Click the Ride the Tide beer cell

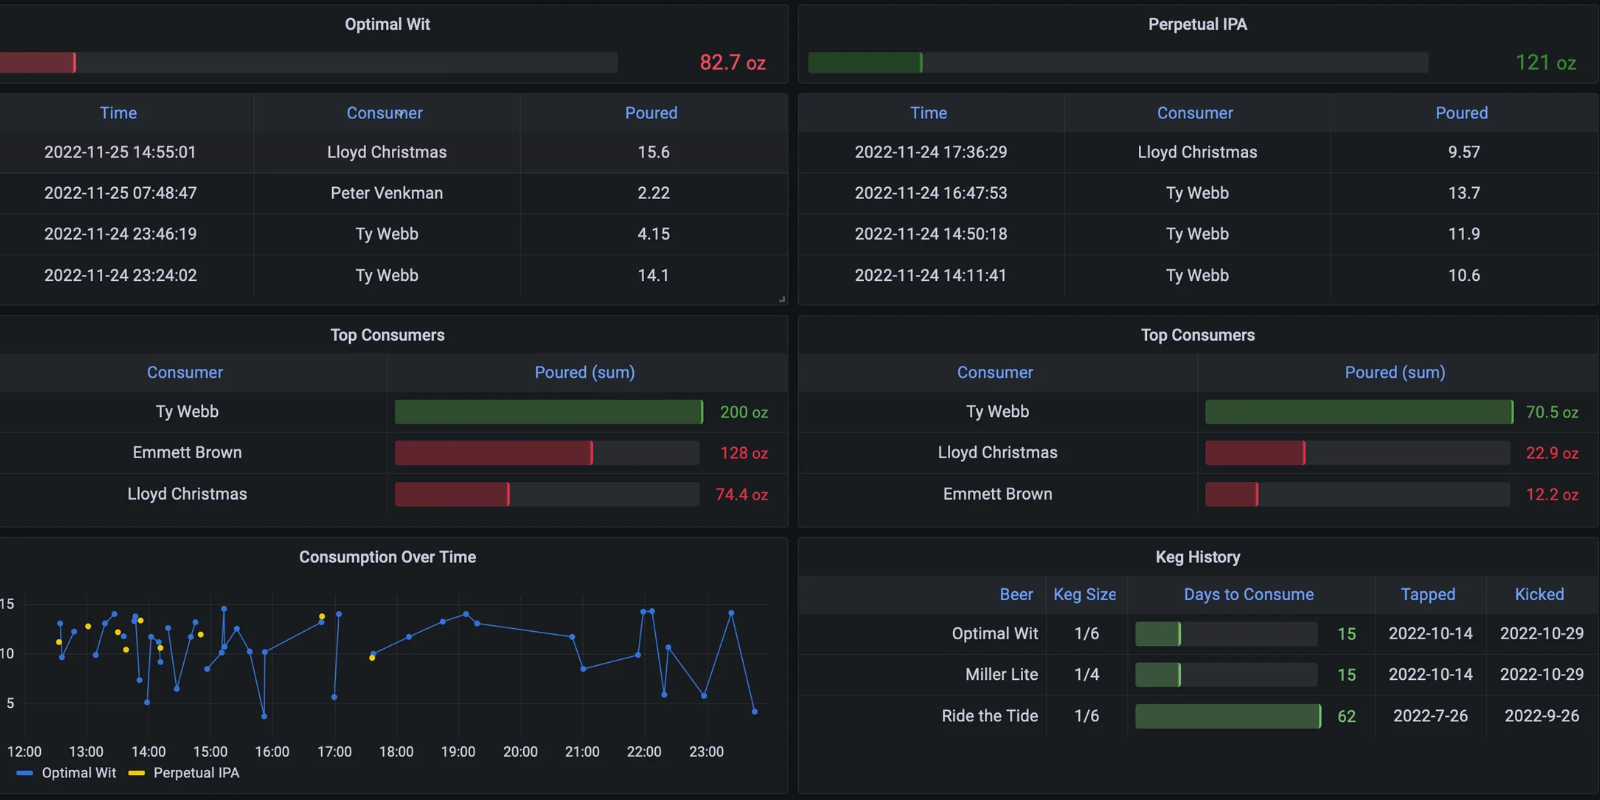coord(989,716)
